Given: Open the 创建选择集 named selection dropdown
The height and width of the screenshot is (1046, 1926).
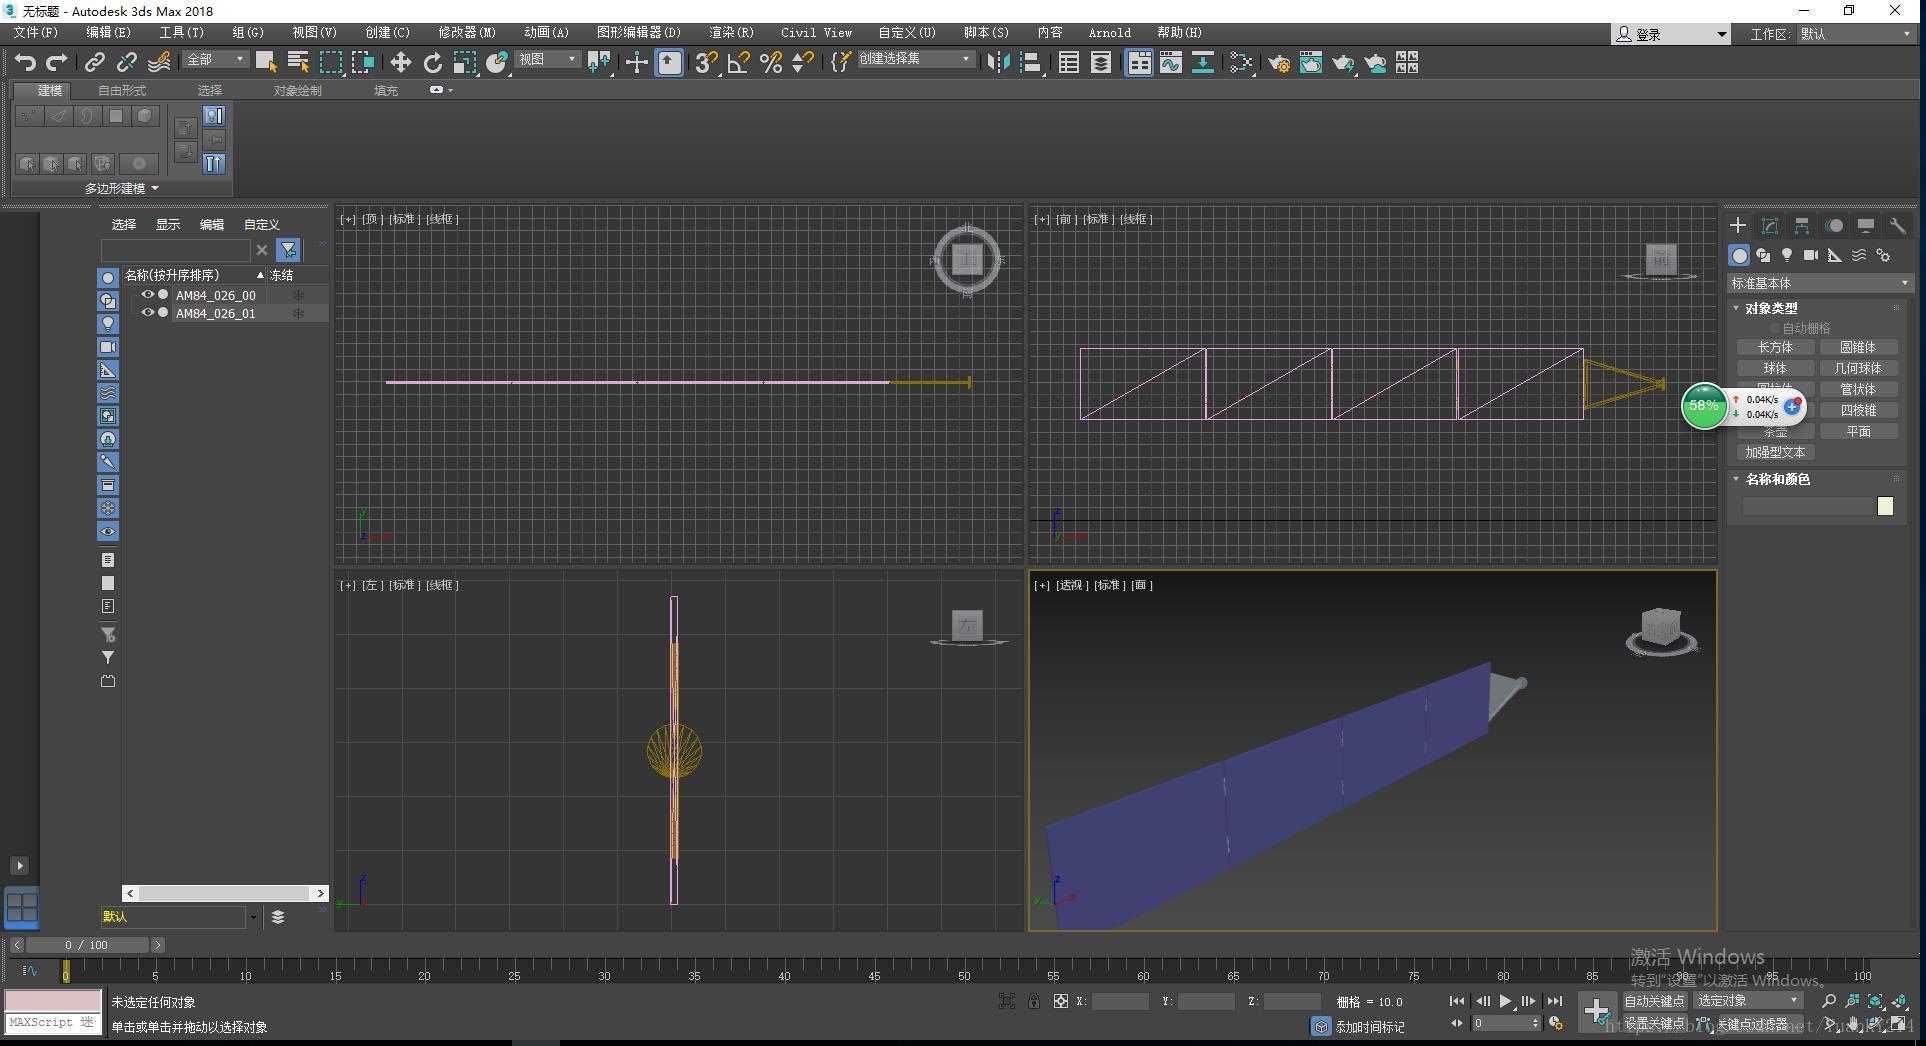Looking at the screenshot, I should 915,60.
